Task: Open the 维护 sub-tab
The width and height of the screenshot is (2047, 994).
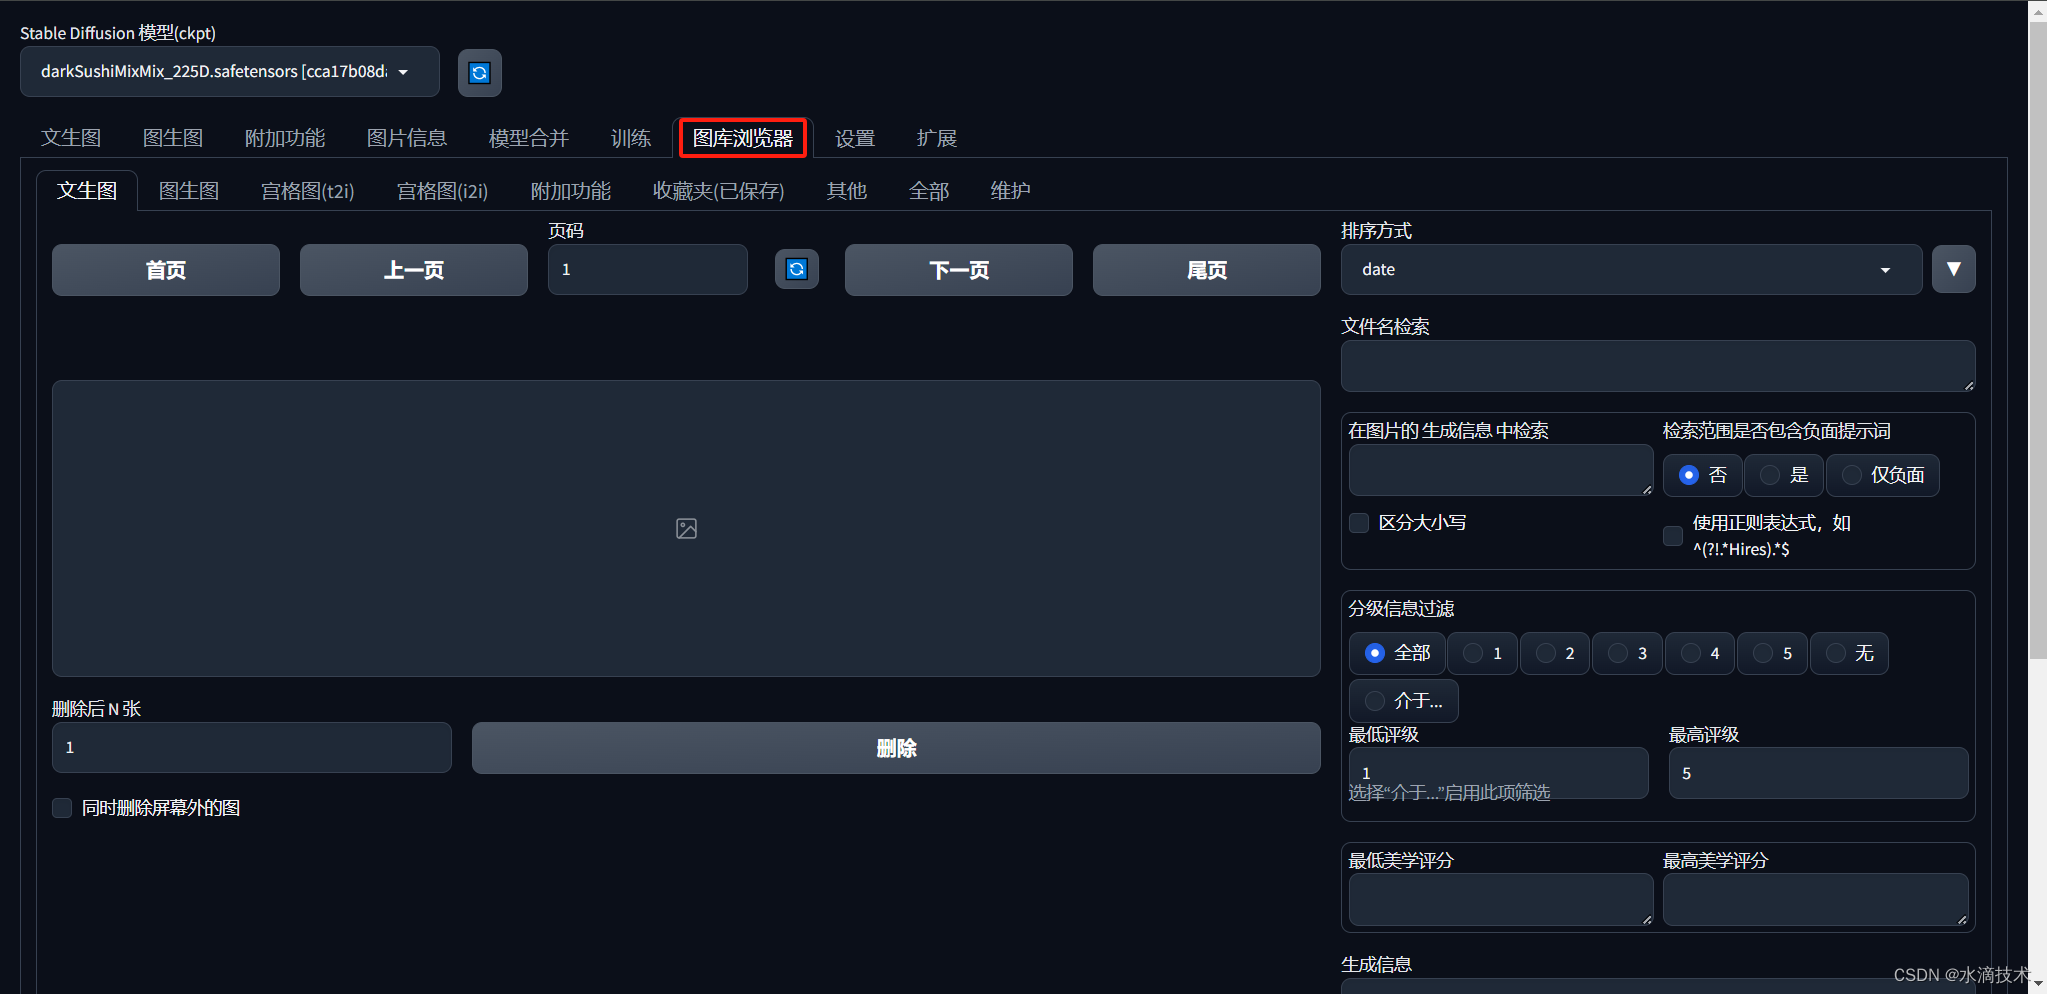Action: point(1011,190)
